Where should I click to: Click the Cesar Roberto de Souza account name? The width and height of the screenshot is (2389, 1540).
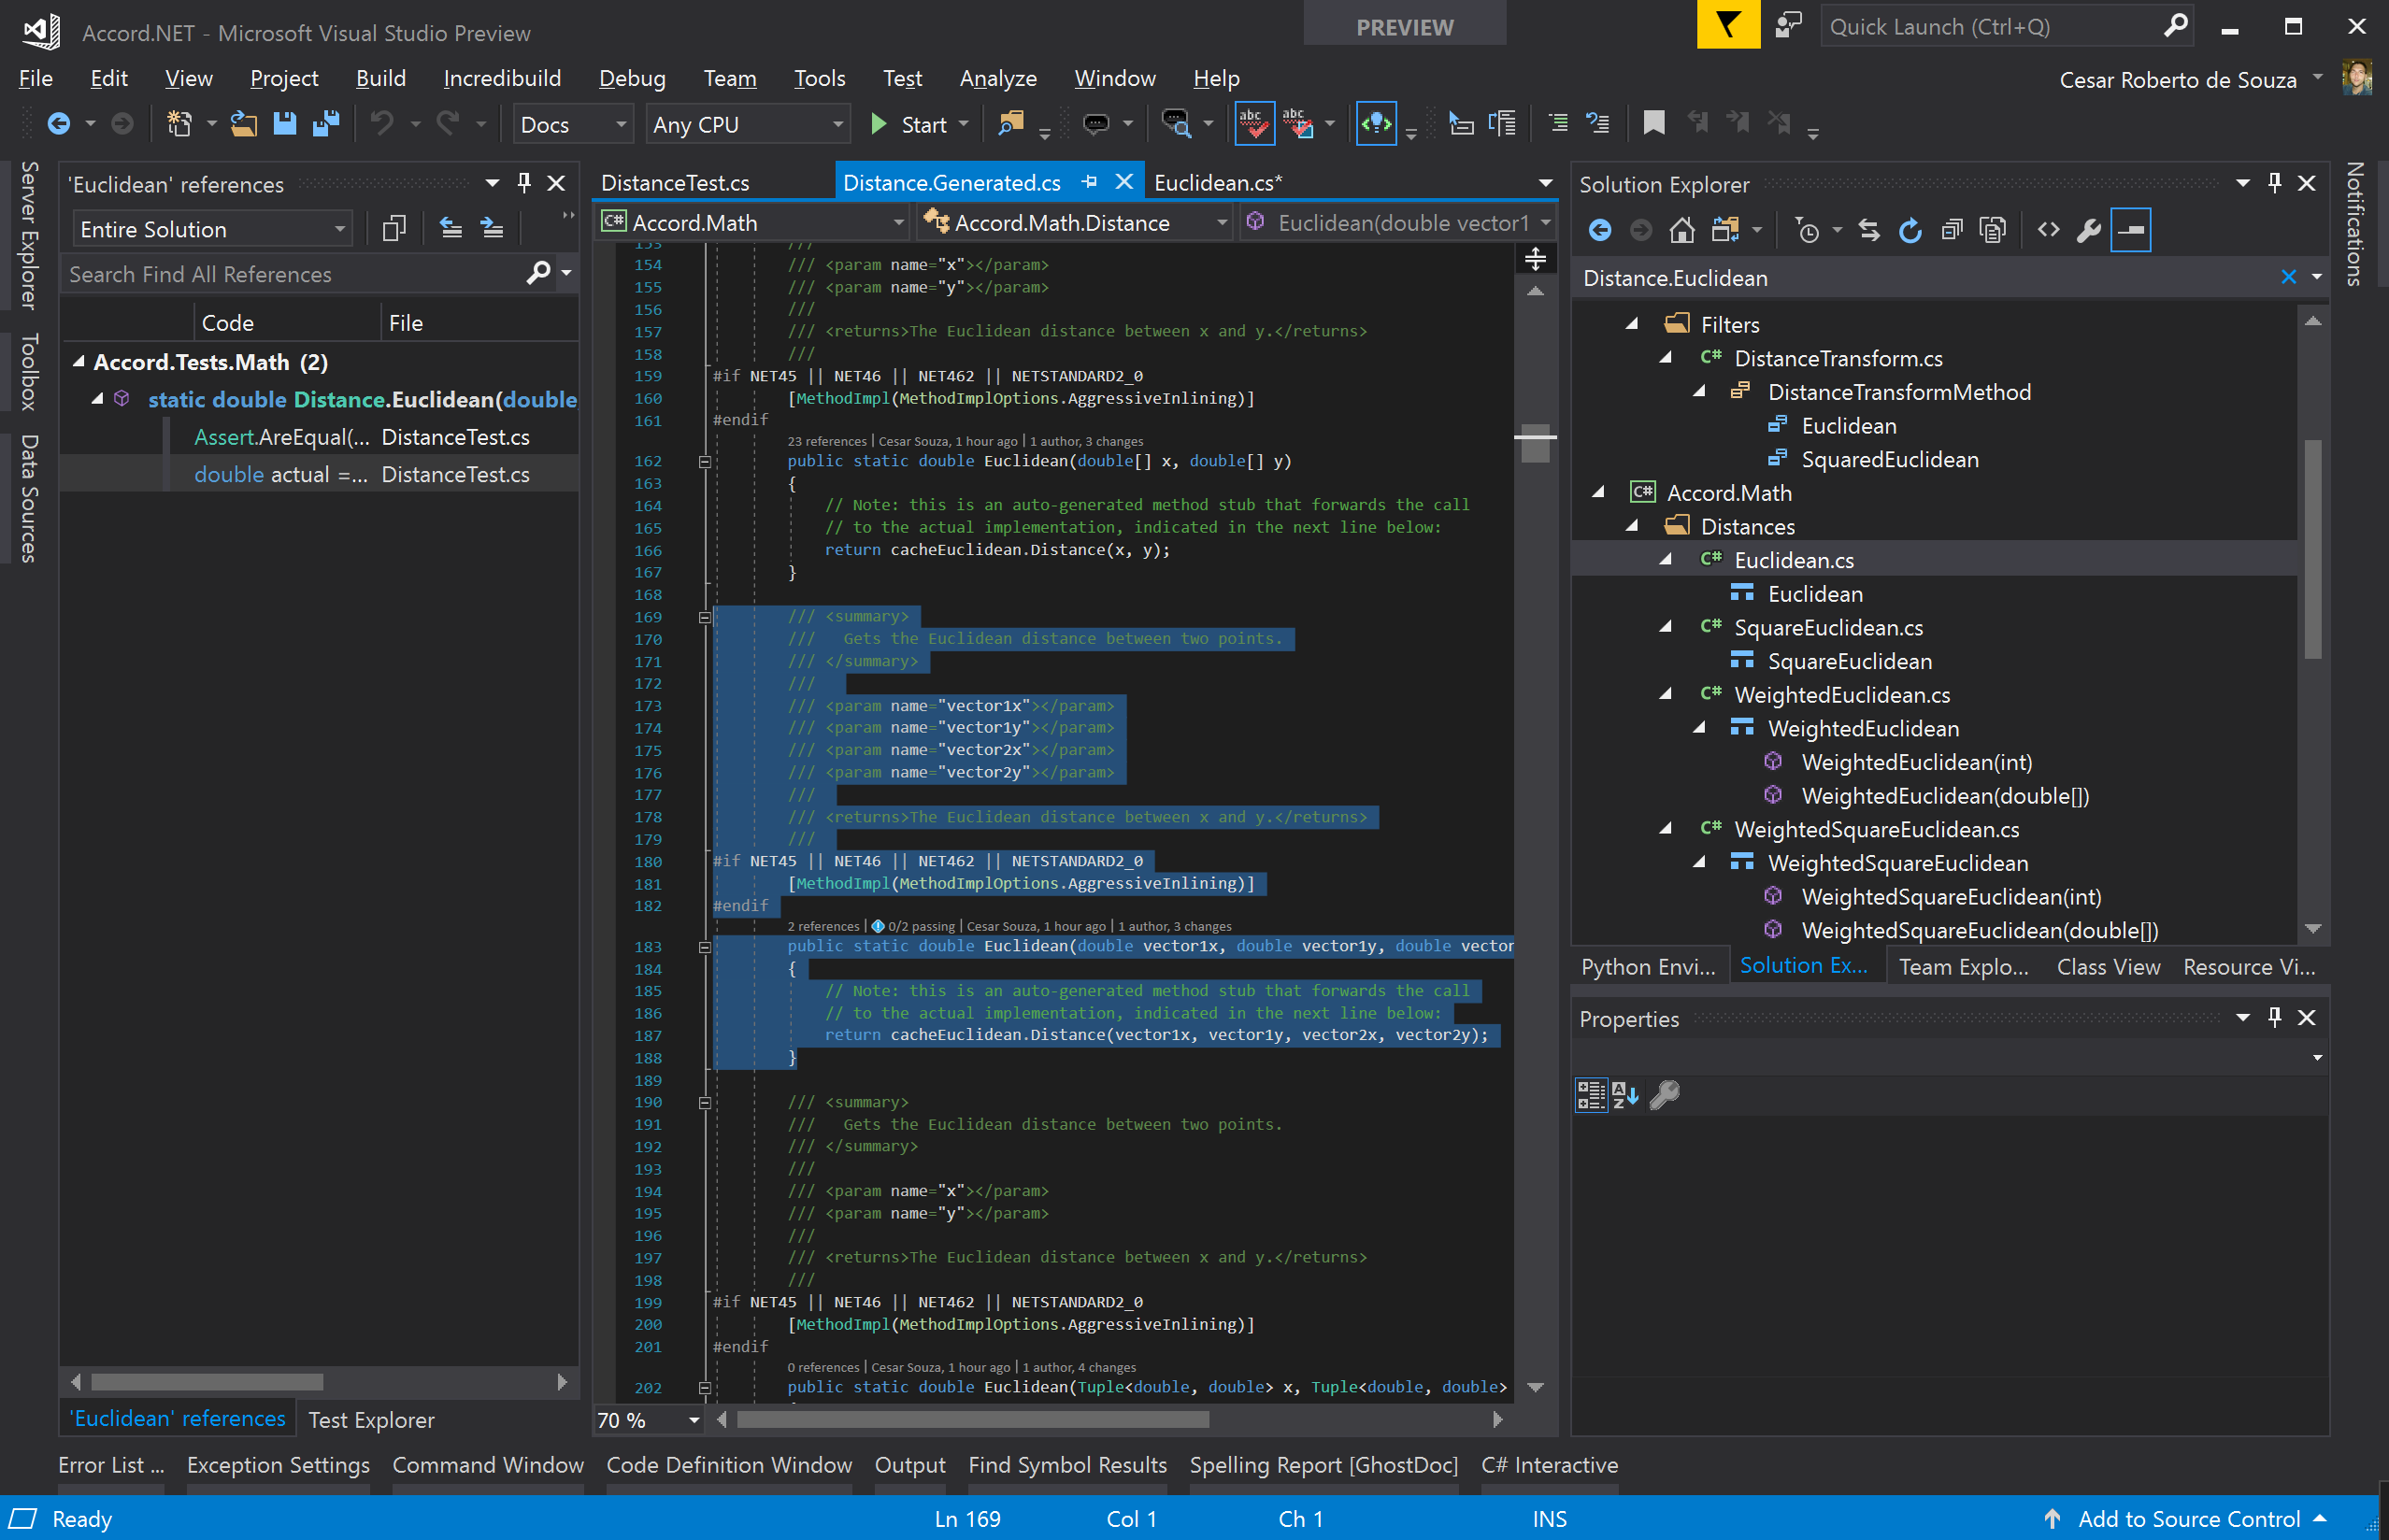[2178, 80]
